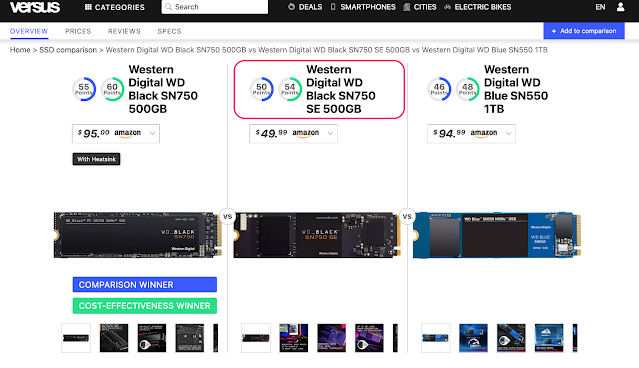Focus the Search input field
The width and height of the screenshot is (639, 368).
(x=215, y=7)
